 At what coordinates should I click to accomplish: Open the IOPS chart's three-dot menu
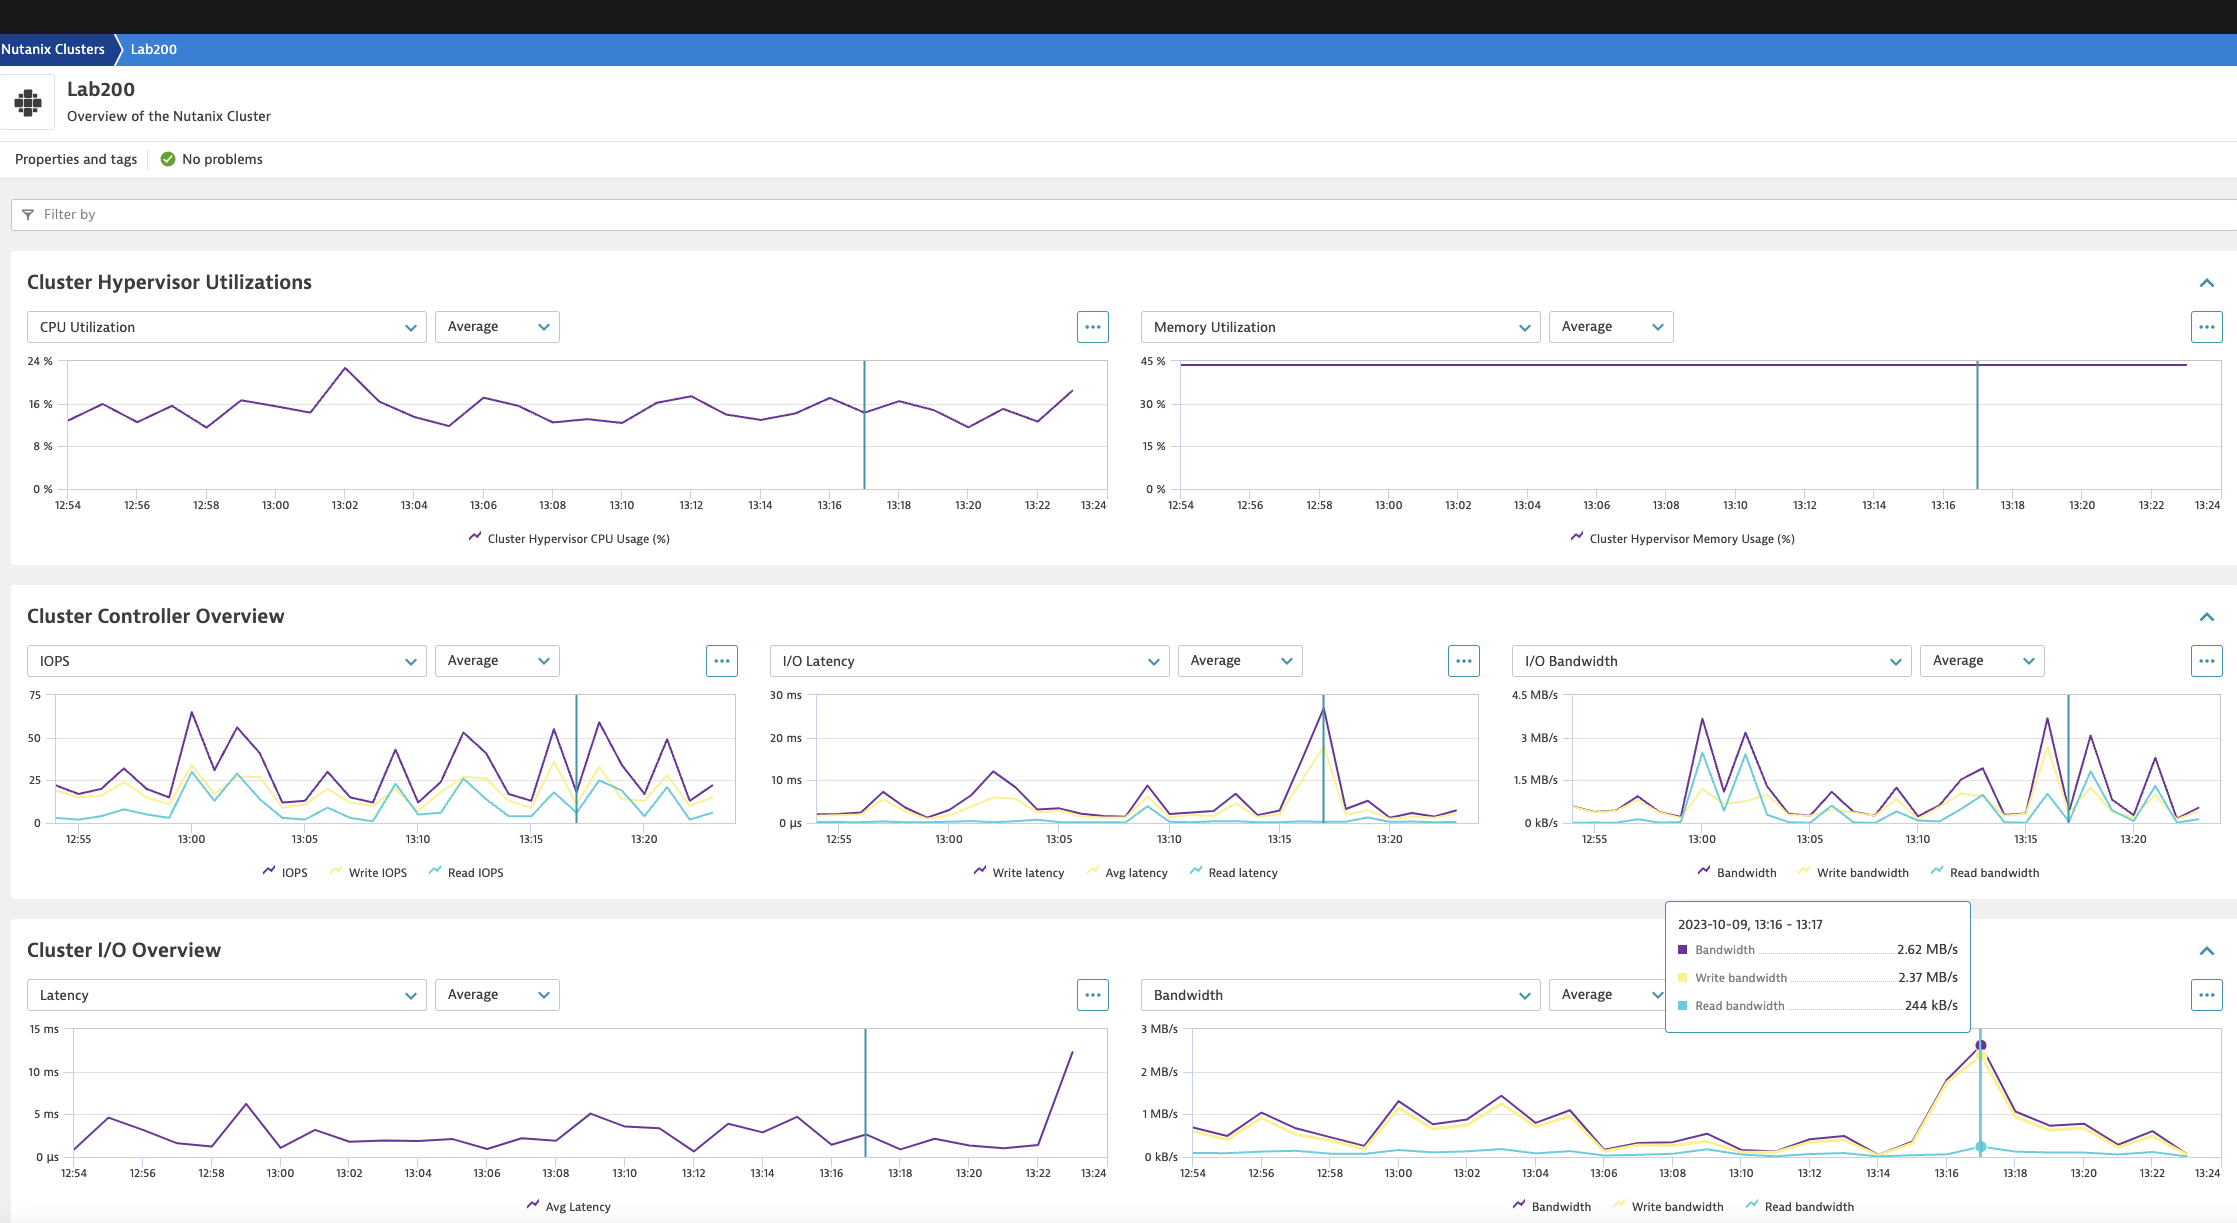point(721,661)
